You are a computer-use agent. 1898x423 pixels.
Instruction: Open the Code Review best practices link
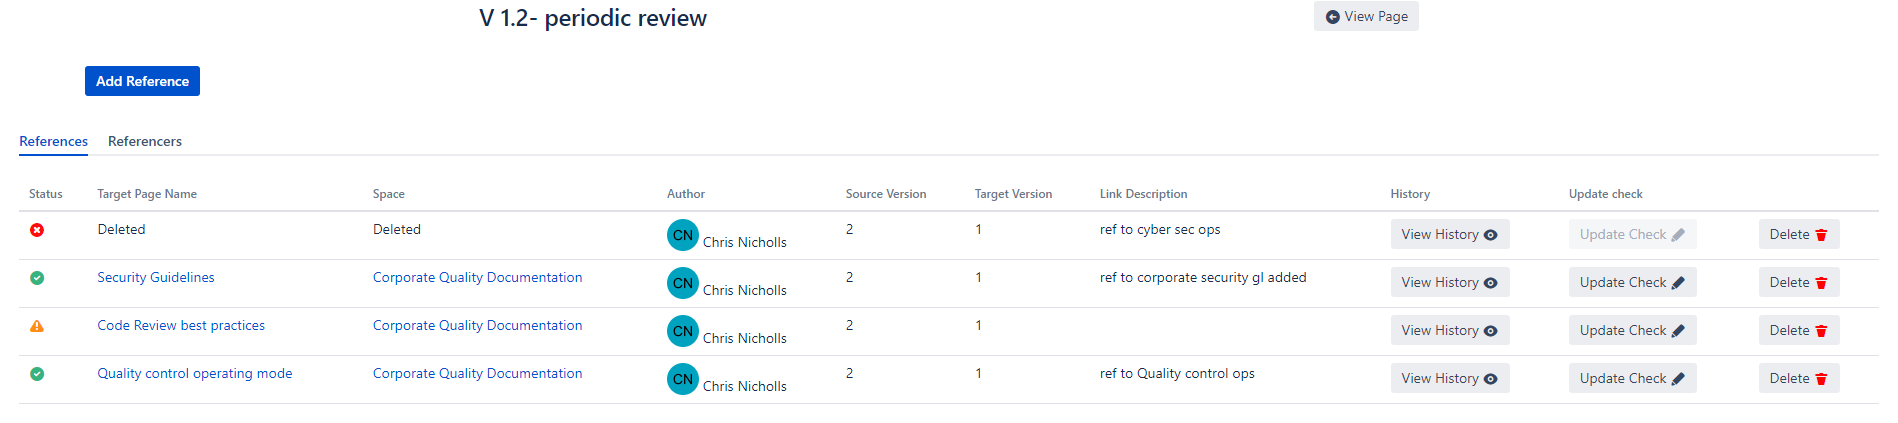(181, 325)
